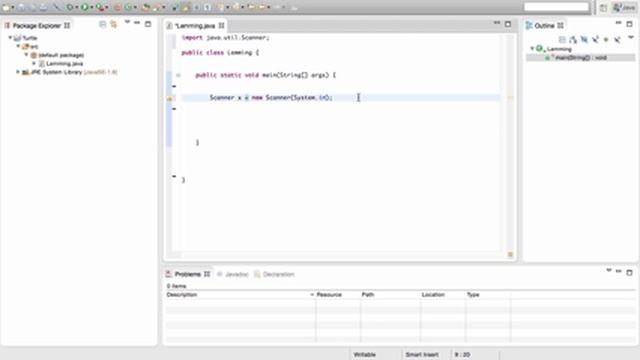Click in the Quick Access search field
The height and width of the screenshot is (360, 640).
(x=556, y=7)
